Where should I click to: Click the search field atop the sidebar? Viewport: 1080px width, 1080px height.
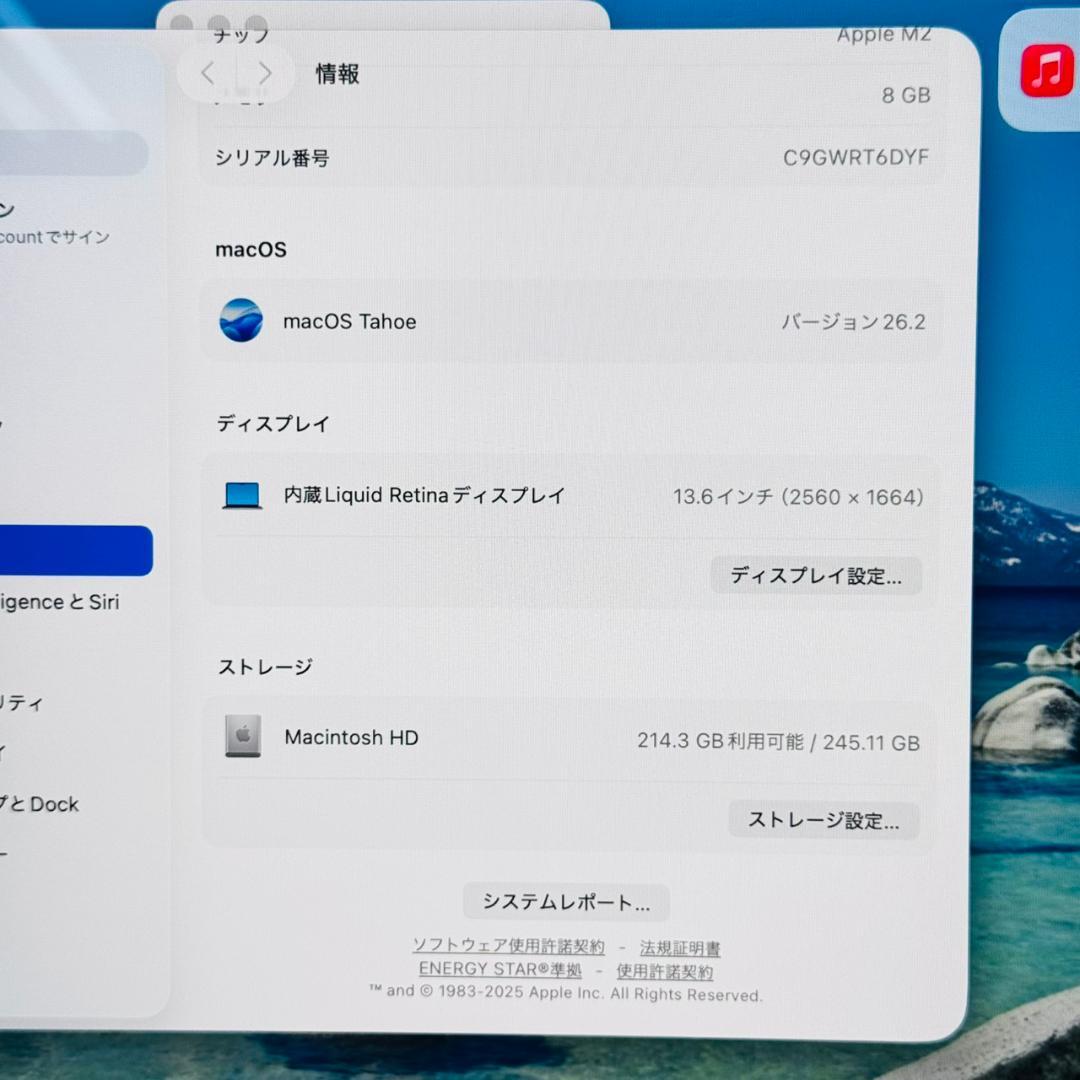(x=70, y=152)
